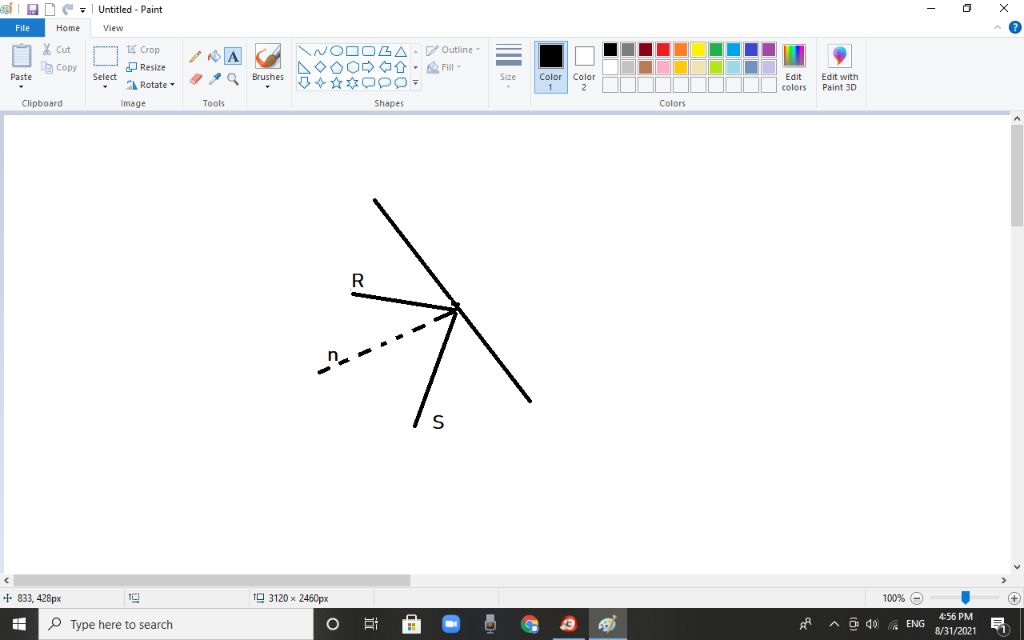1024x640 pixels.
Task: Click the Windows Start button
Action: pyautogui.click(x=19, y=624)
